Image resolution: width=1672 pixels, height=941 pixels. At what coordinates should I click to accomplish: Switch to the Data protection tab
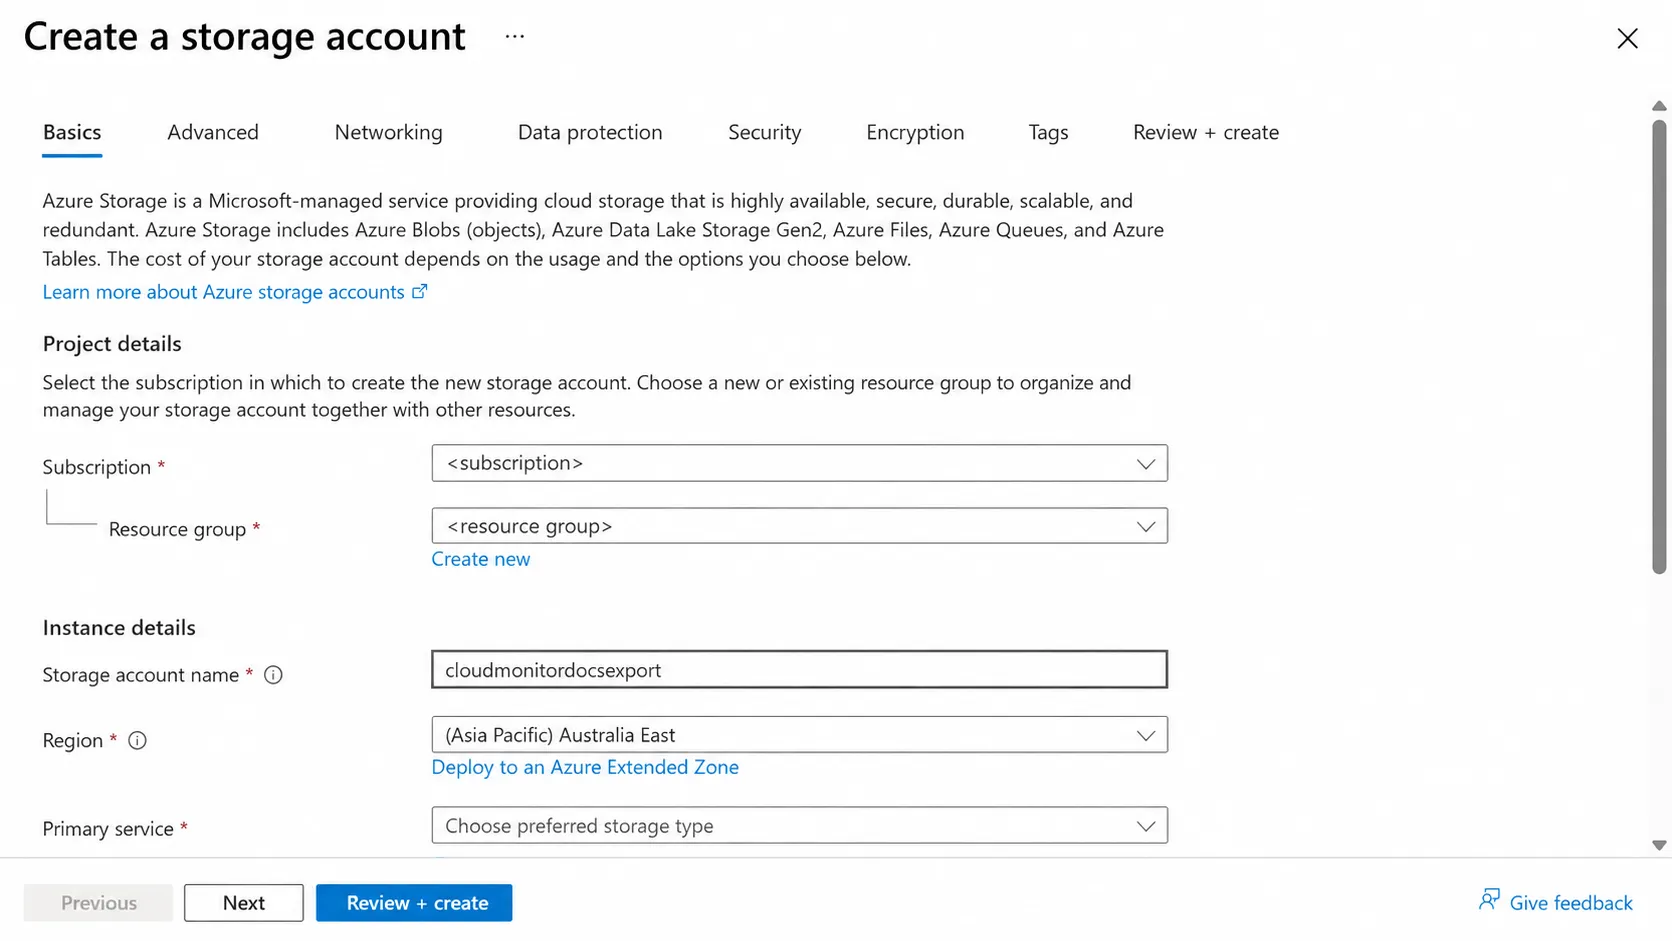(x=590, y=132)
